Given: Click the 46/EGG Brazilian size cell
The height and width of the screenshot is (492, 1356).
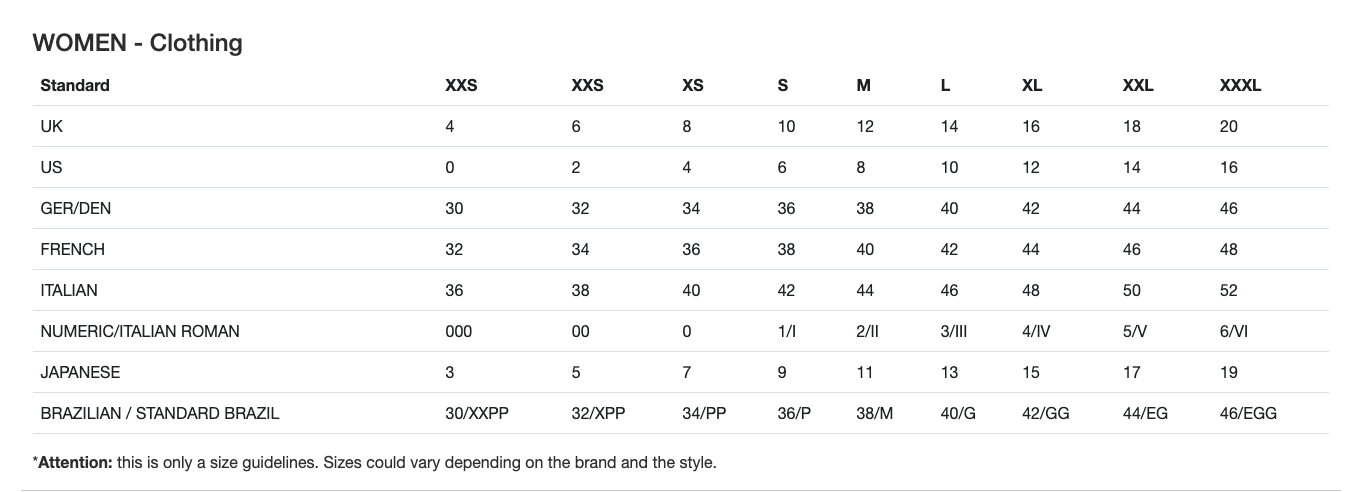Looking at the screenshot, I should tap(1248, 413).
